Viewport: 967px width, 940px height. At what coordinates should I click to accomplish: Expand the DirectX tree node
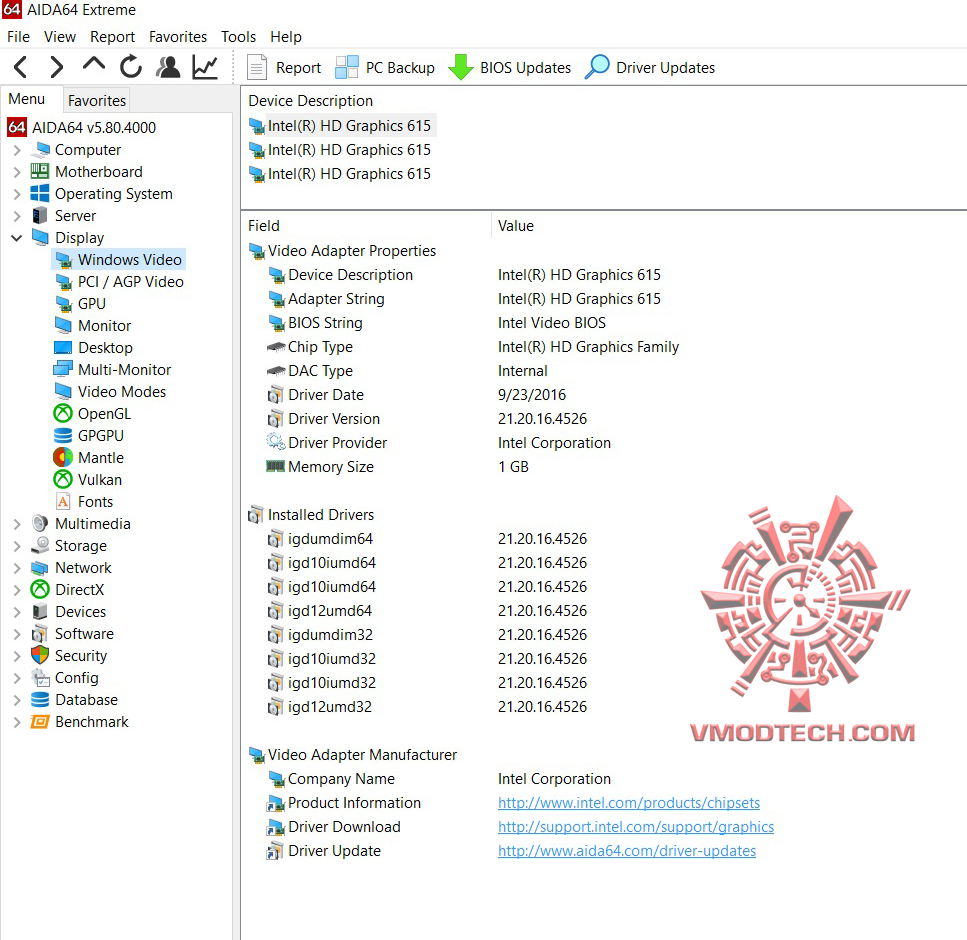17,590
